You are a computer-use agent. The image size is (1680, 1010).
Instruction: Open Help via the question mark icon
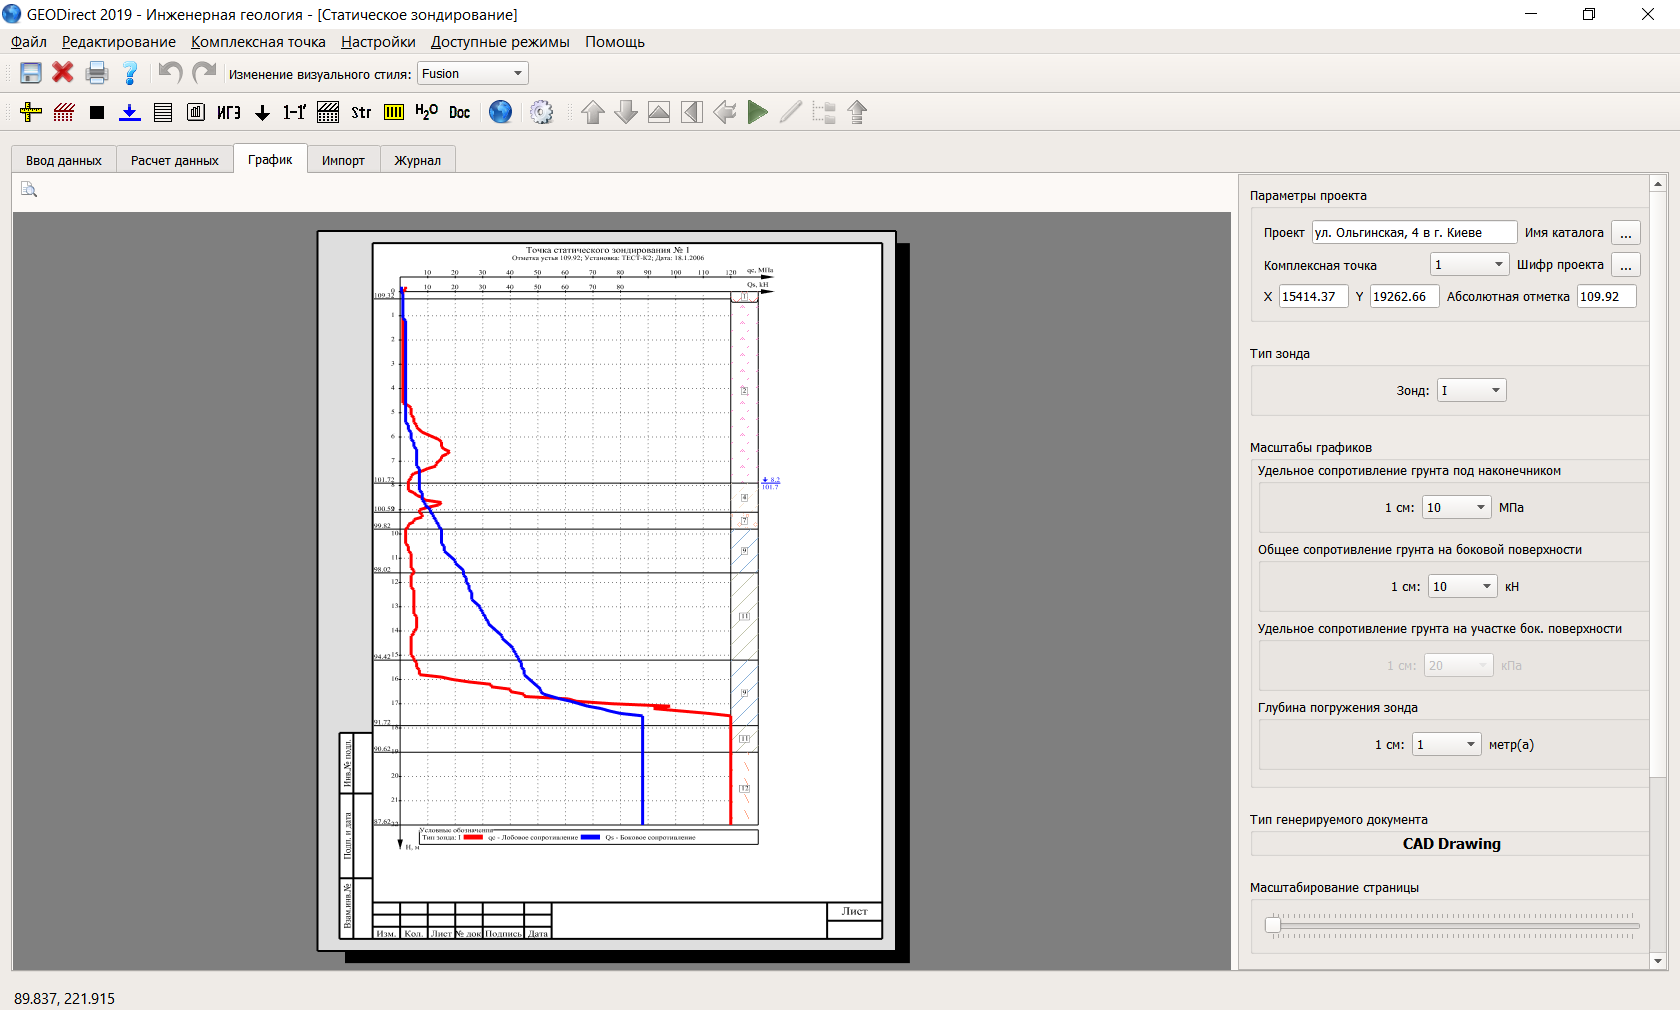130,73
